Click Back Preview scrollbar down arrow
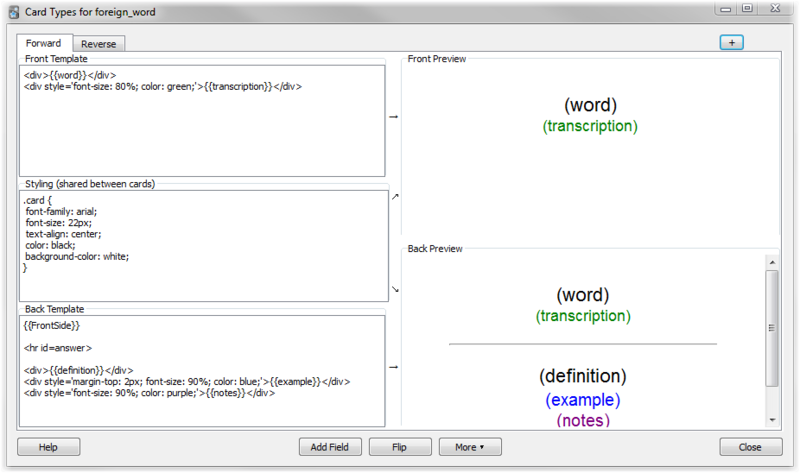Screen dimensions: 800x473 [x=772, y=420]
